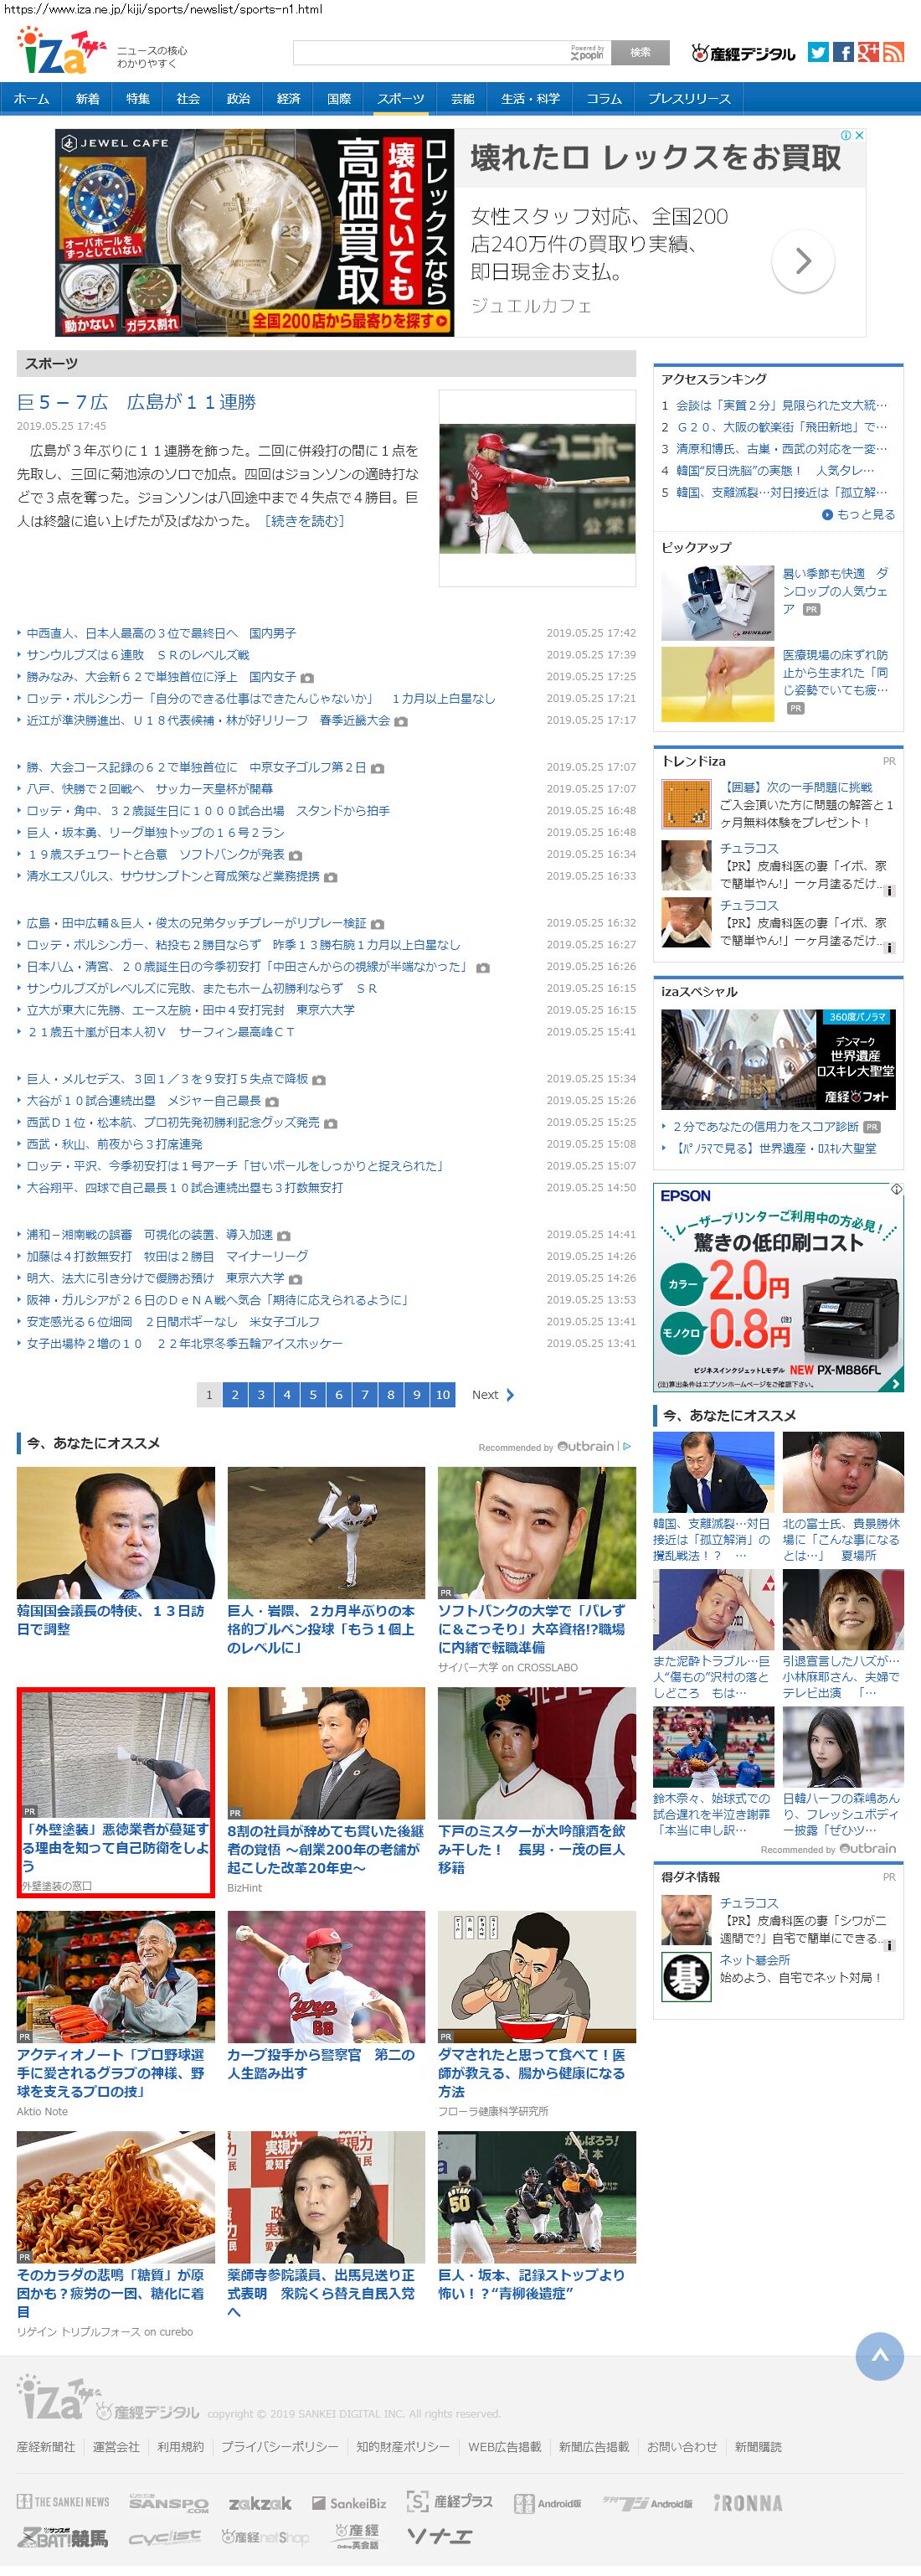Click the 囲碁 board thumbnail in トレンドiza
Image resolution: width=921 pixels, height=2576 pixels.
point(686,804)
